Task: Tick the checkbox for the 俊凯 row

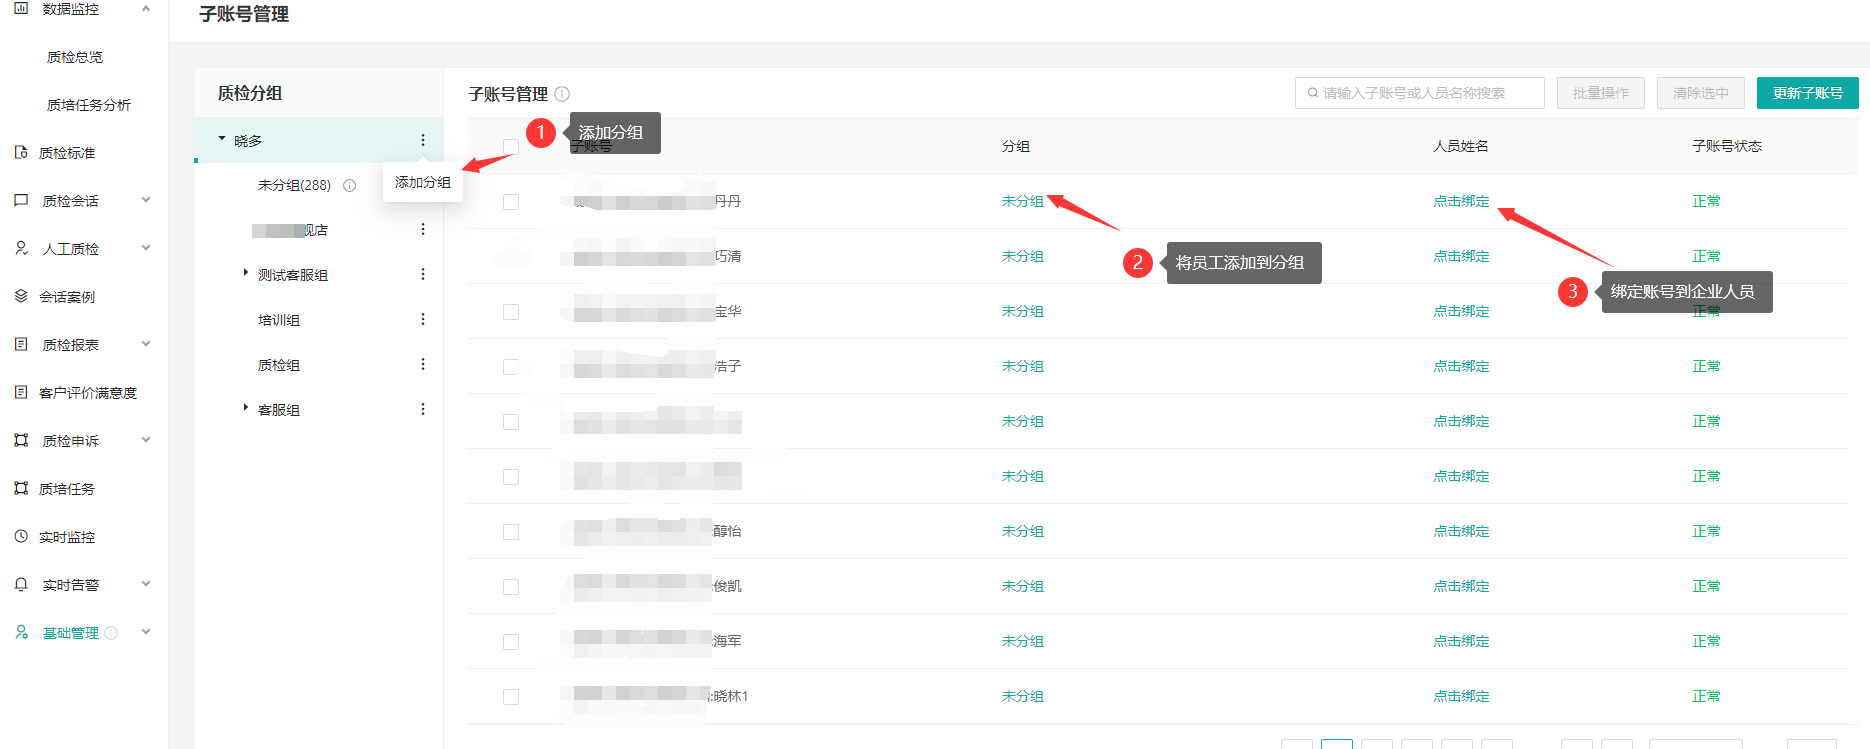Action: tap(511, 587)
